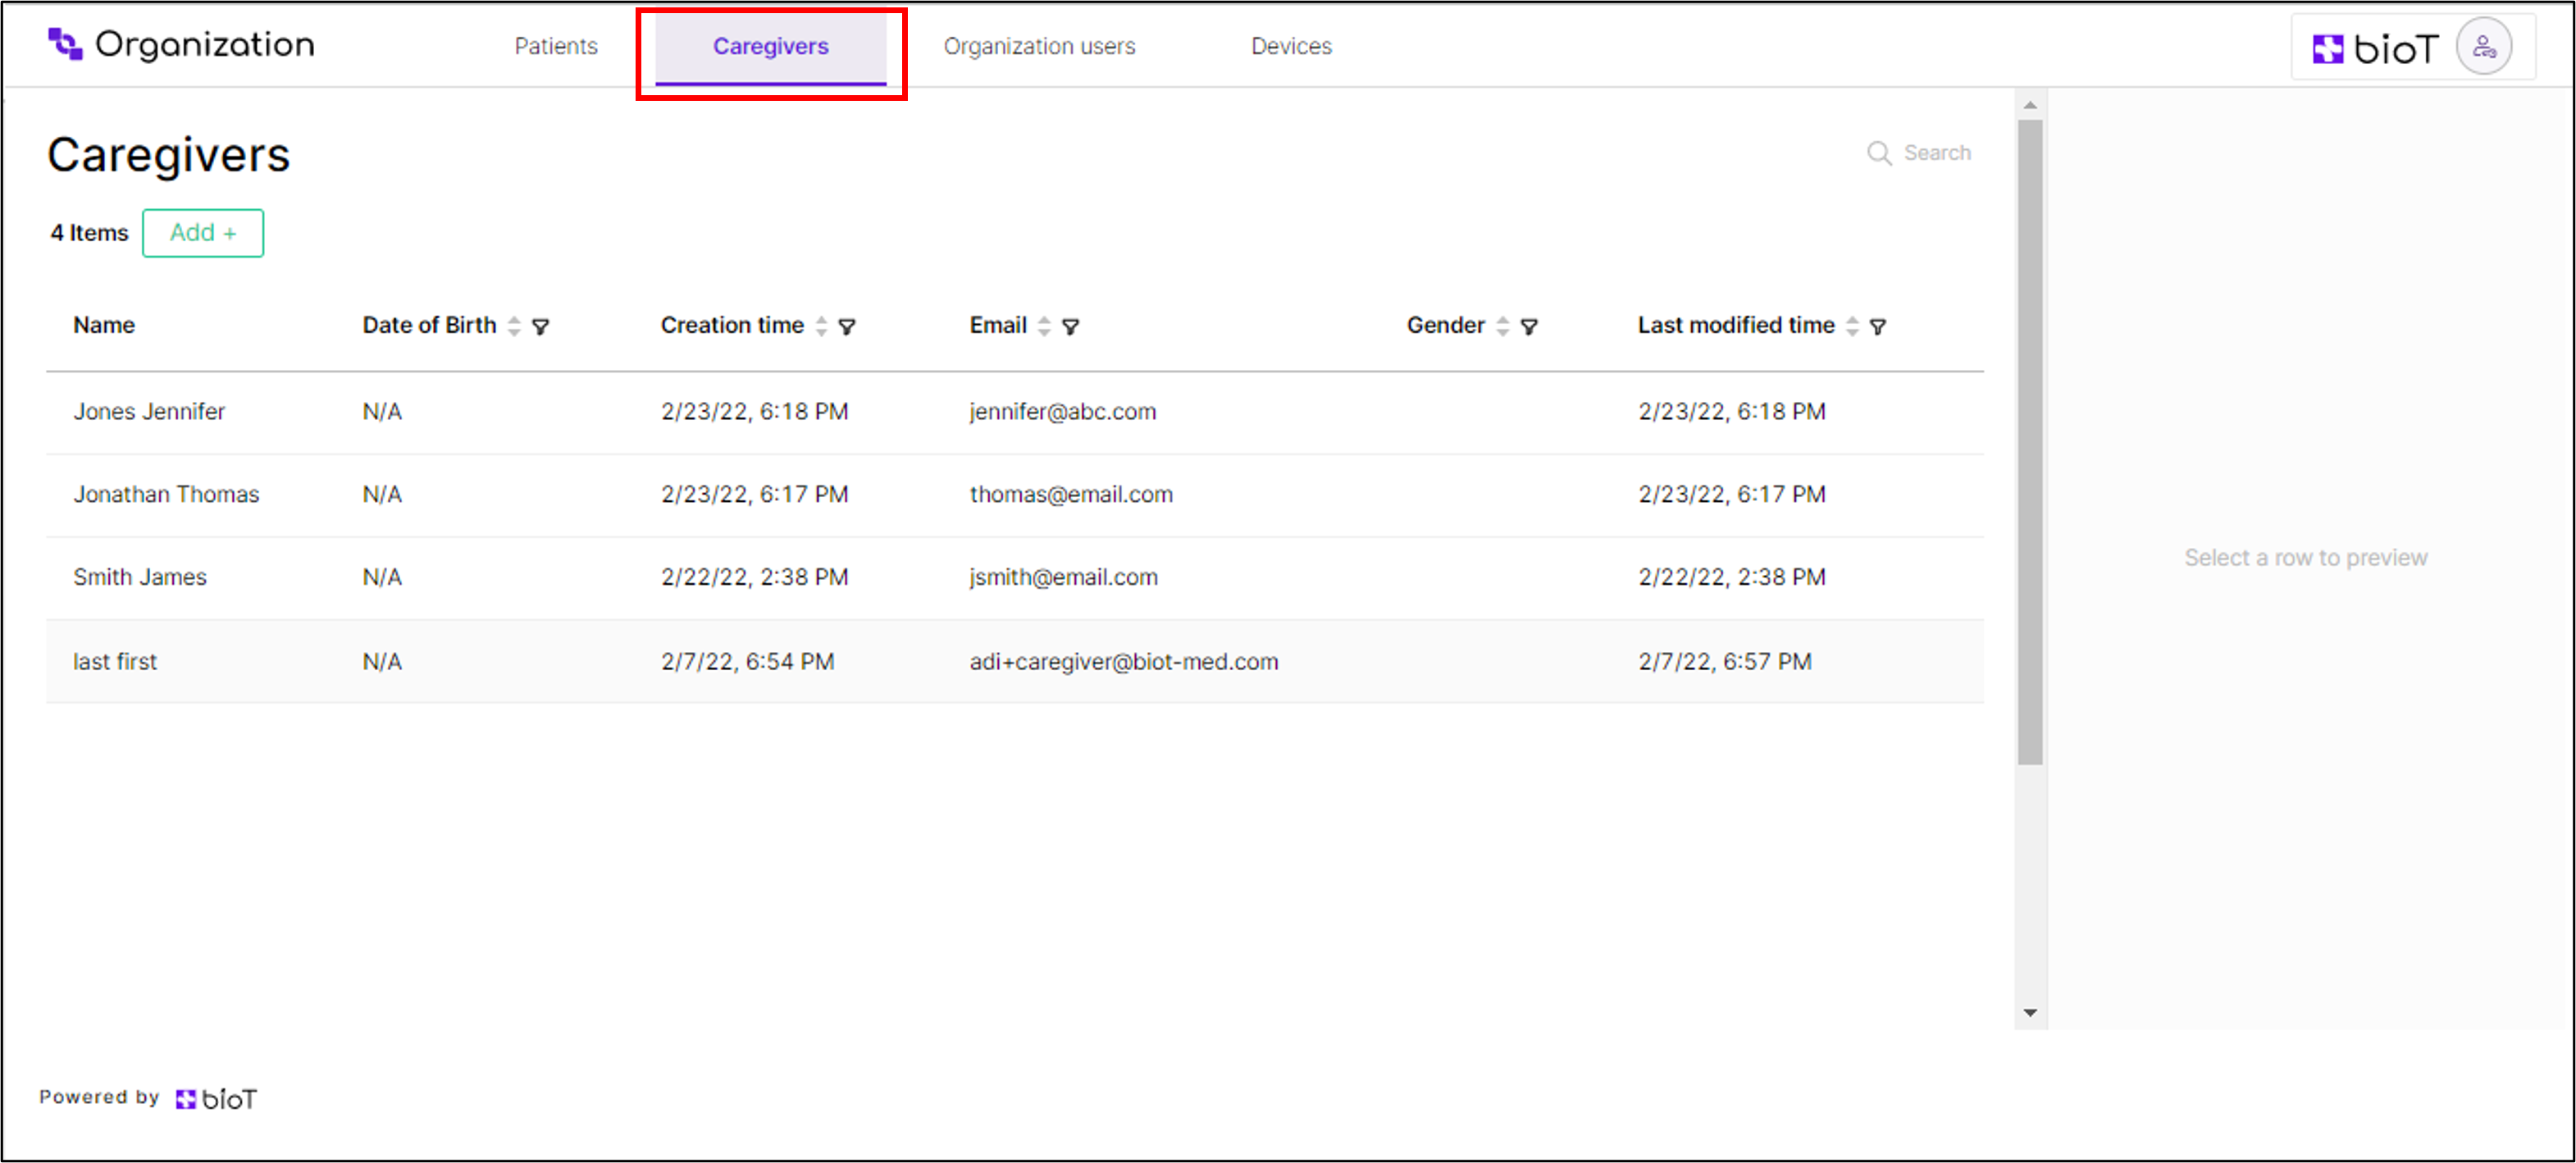Click the Organization logo icon
Image resolution: width=2576 pixels, height=1163 pixels.
pyautogui.click(x=65, y=44)
